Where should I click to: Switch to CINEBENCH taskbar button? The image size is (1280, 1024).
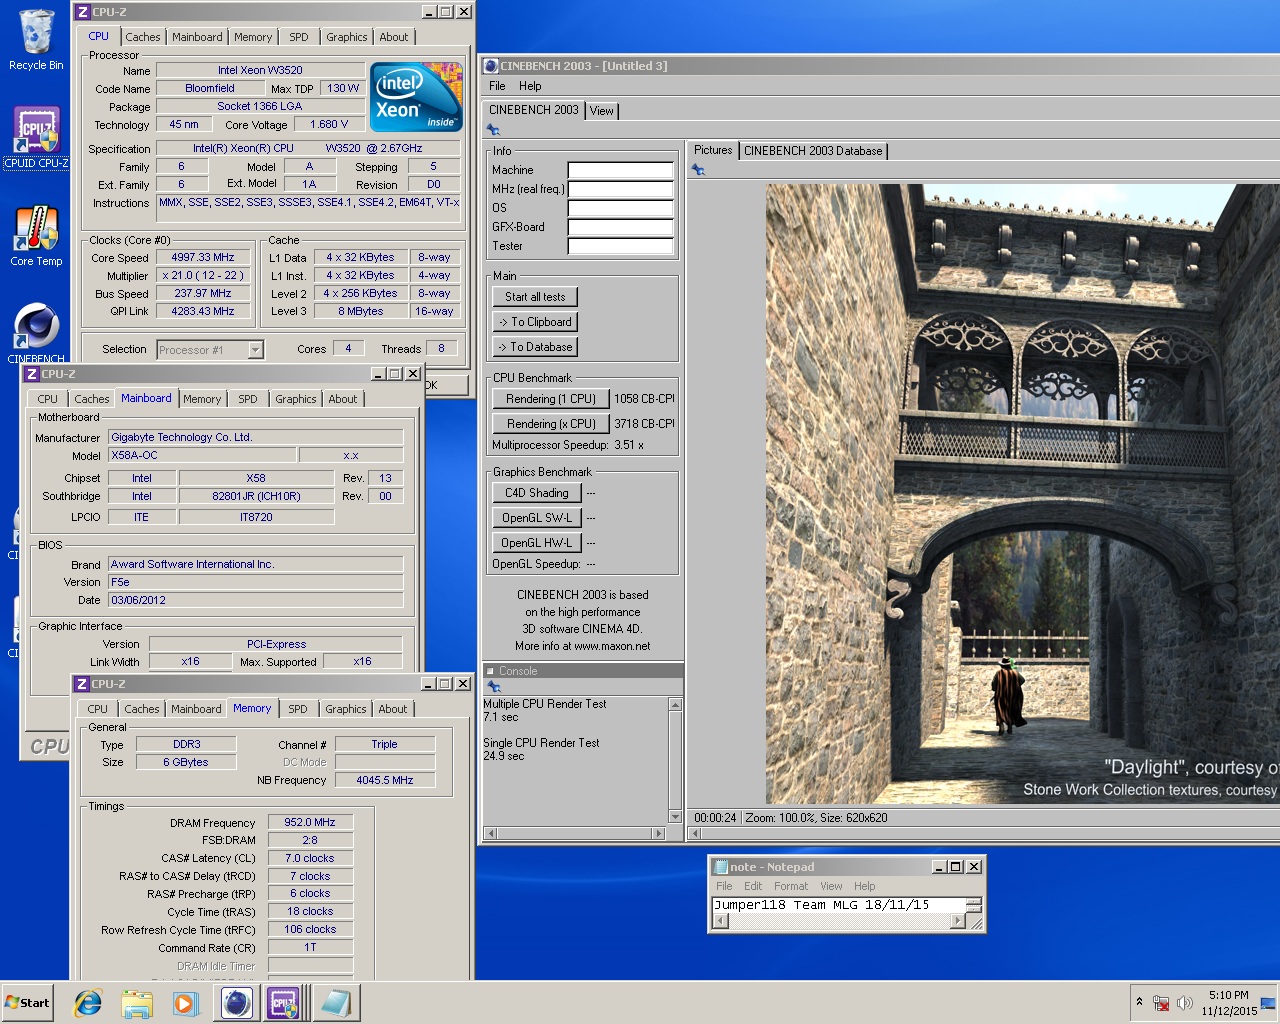236,1003
